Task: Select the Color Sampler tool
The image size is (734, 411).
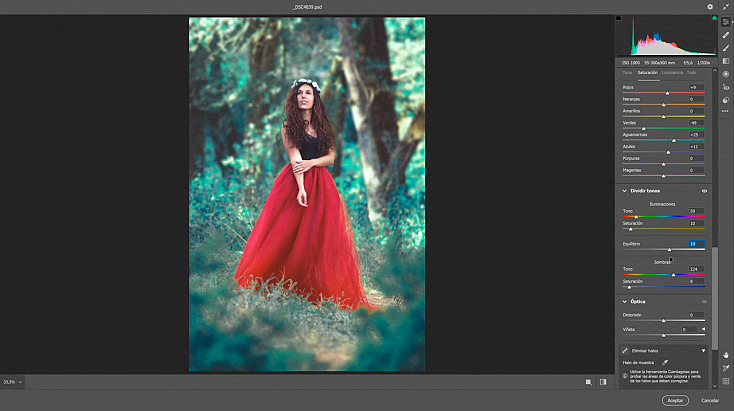Action: pos(726,368)
